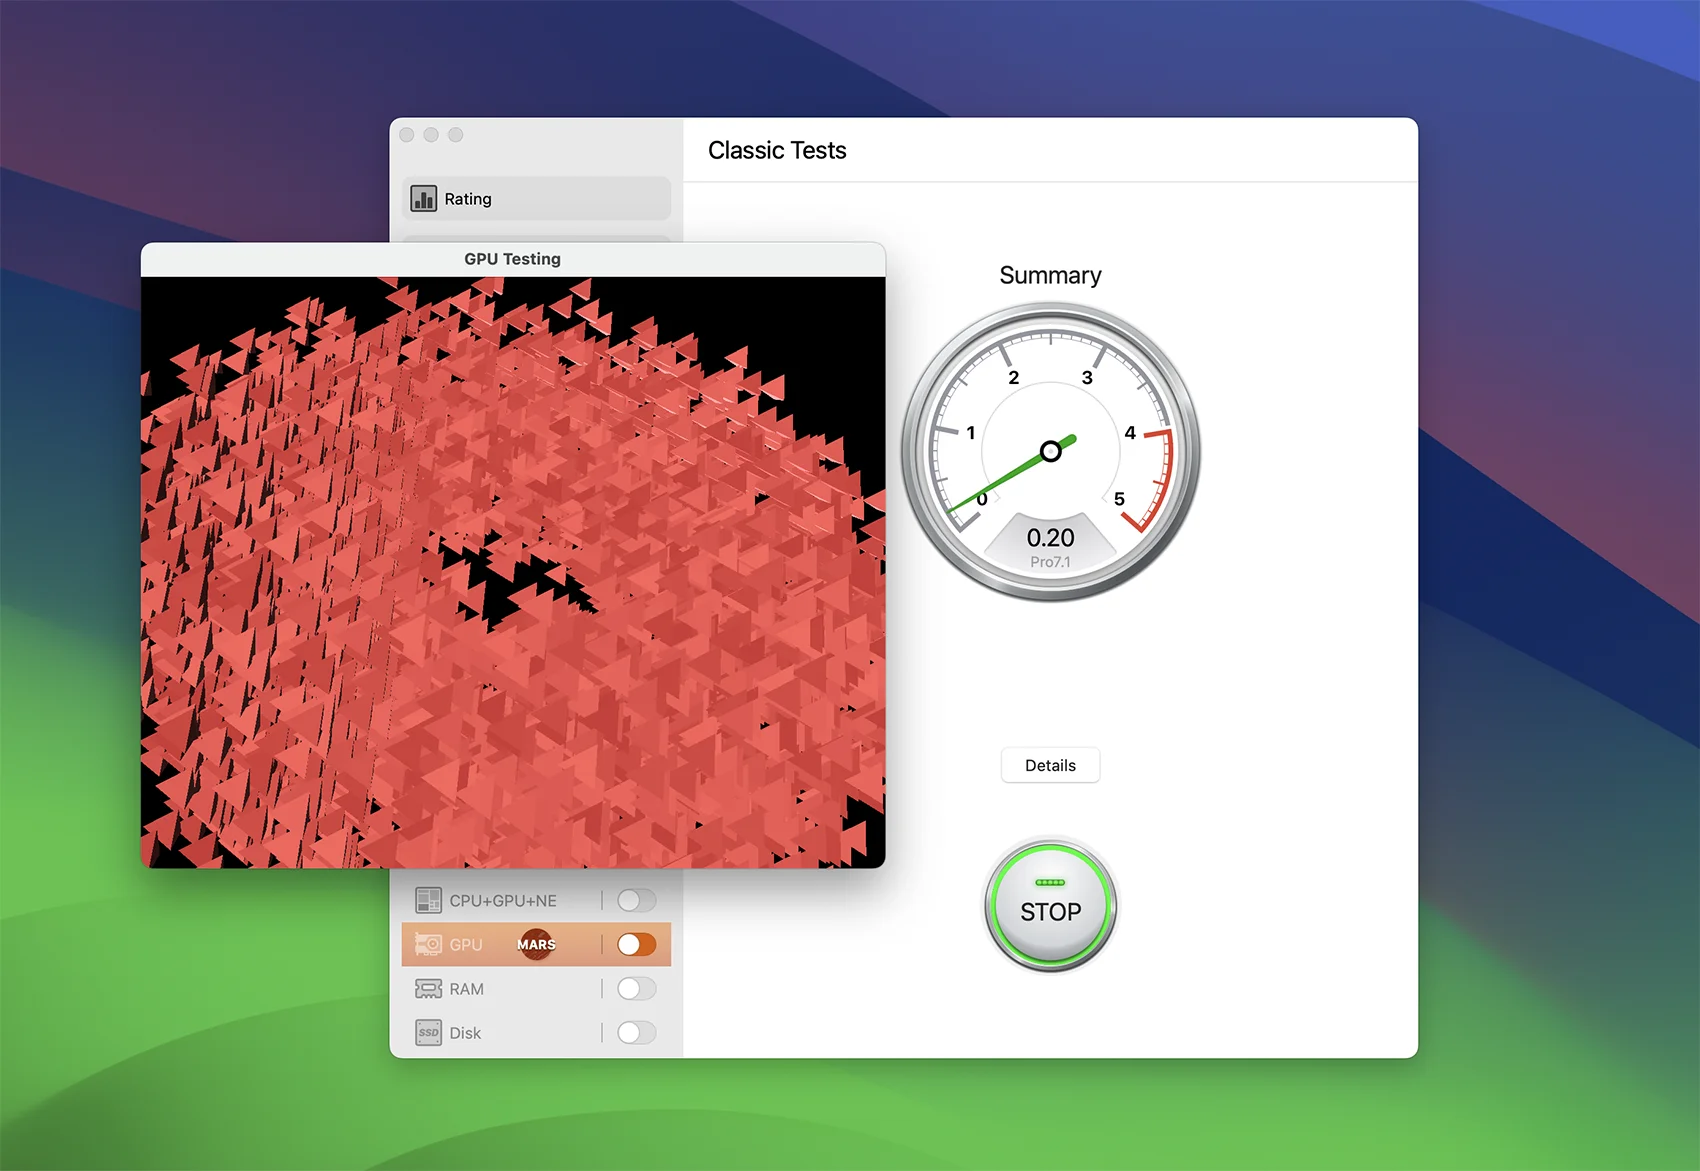Click the main window's zoom button

pos(455,135)
